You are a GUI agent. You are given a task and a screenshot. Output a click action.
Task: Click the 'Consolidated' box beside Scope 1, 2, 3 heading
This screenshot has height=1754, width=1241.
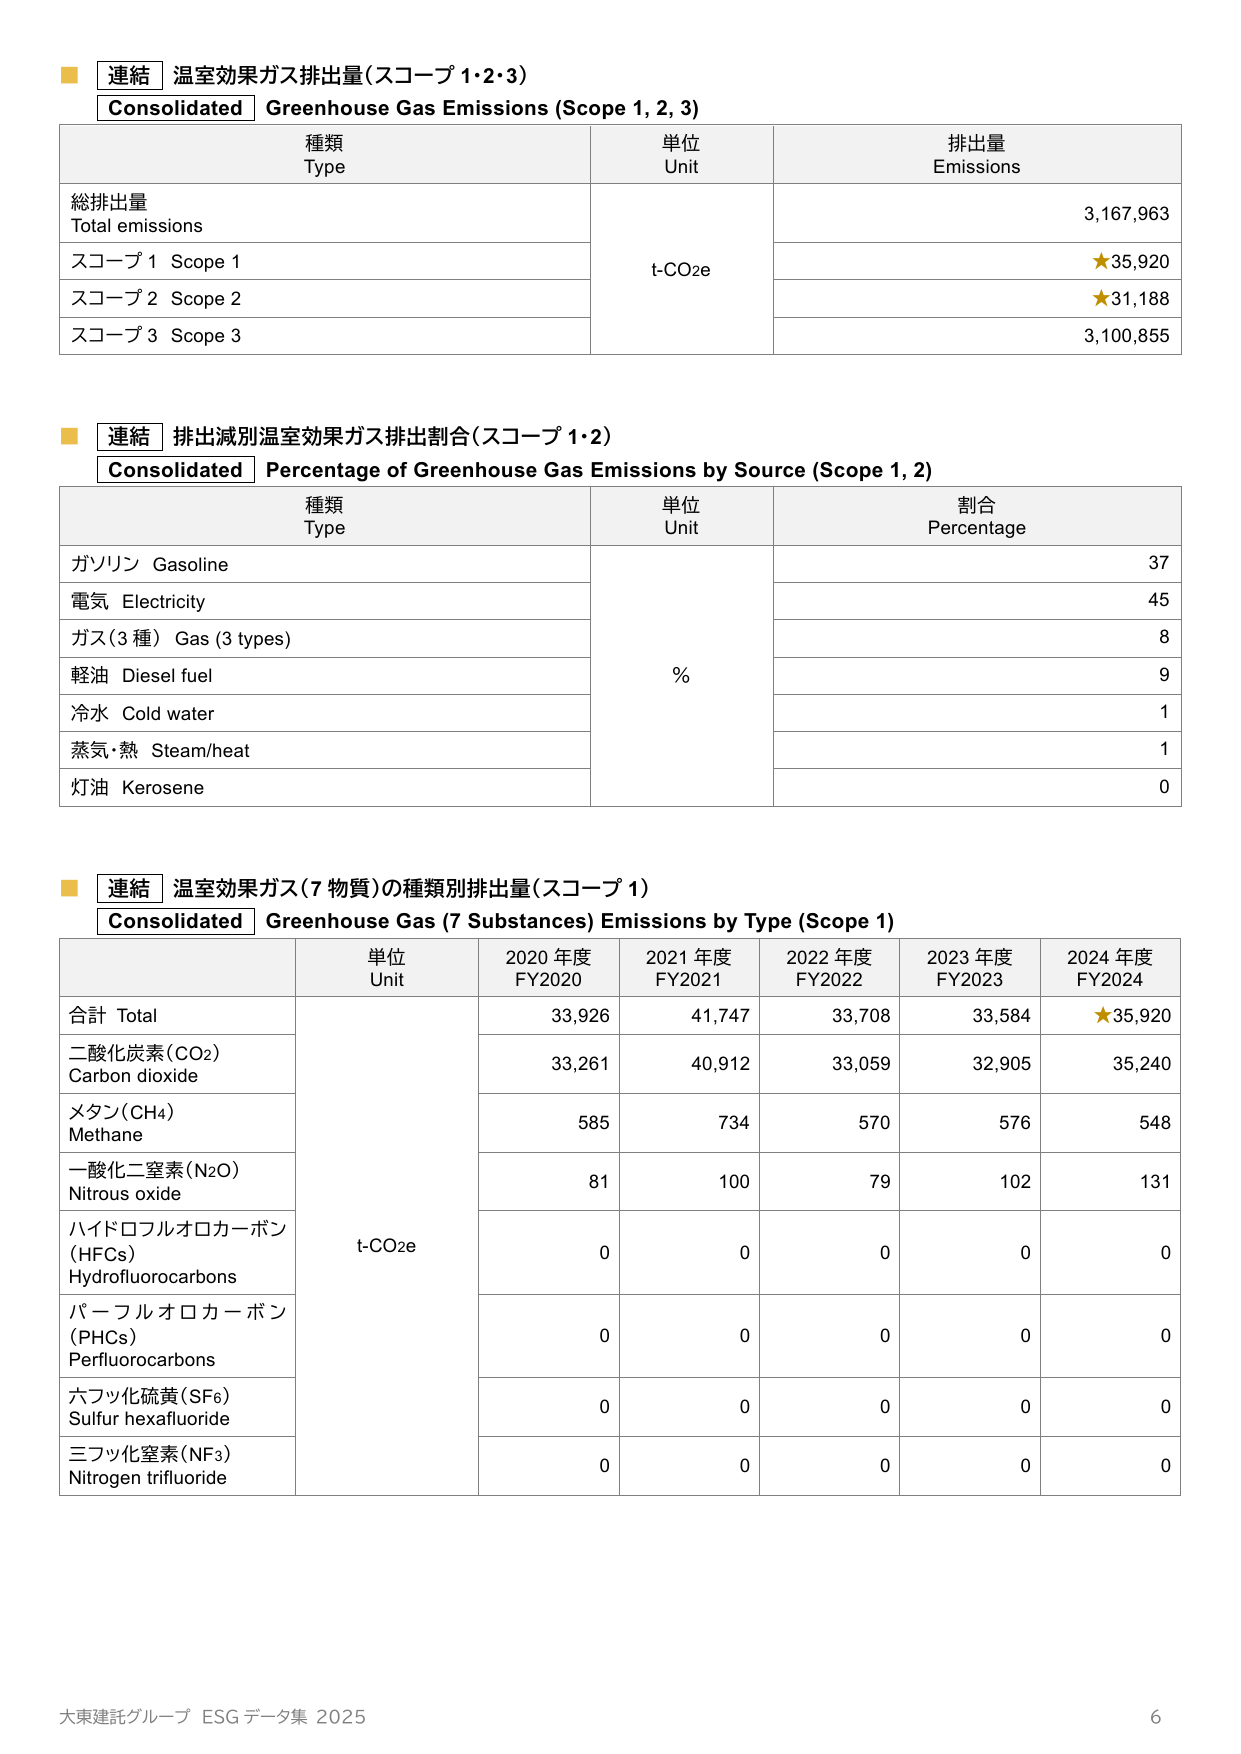(176, 108)
